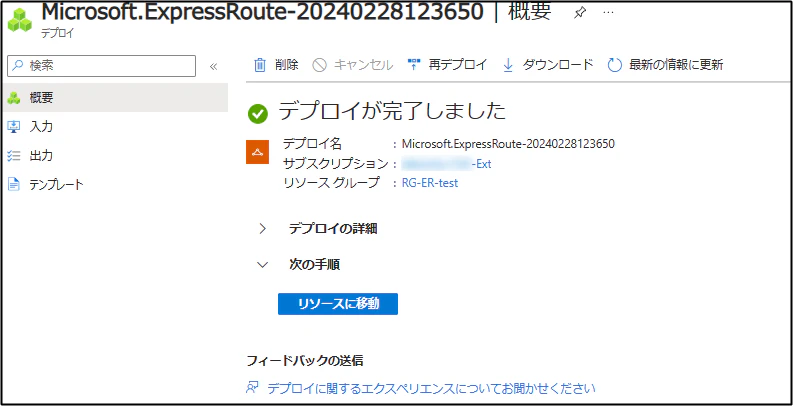
Task: Click the feedback person icon
Action: coord(252,388)
